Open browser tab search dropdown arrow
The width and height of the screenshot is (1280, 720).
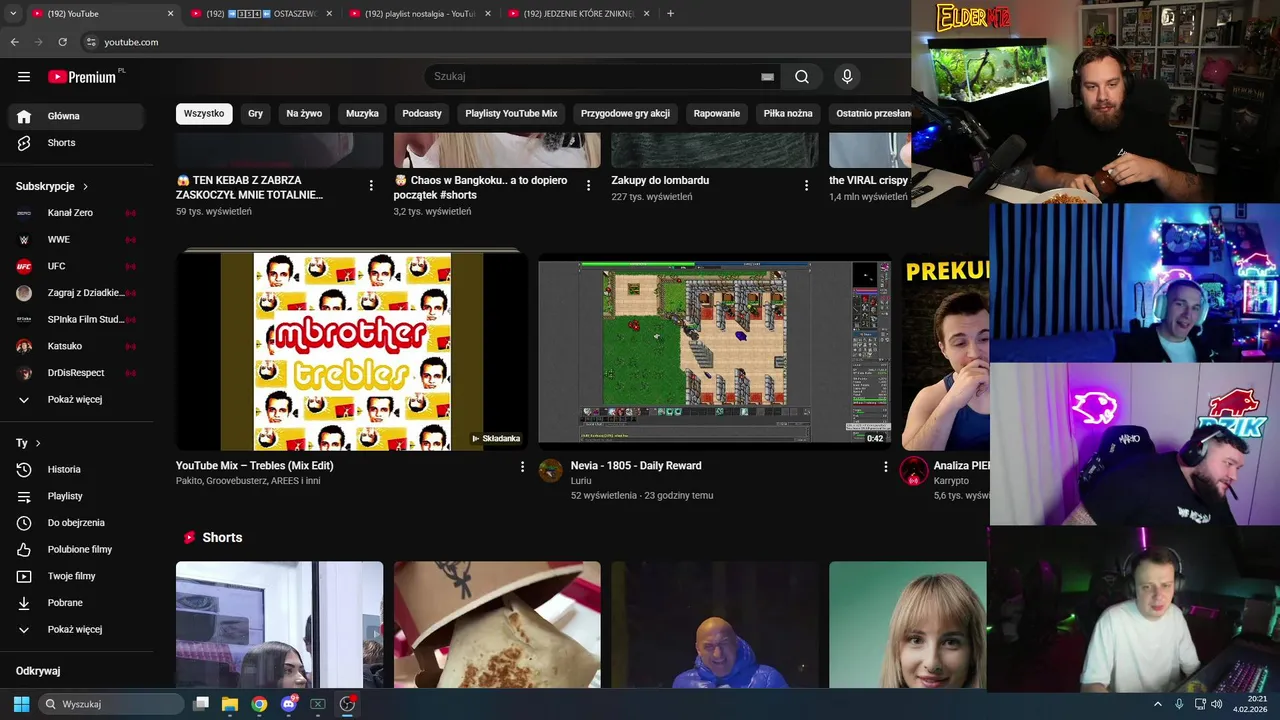[13, 14]
